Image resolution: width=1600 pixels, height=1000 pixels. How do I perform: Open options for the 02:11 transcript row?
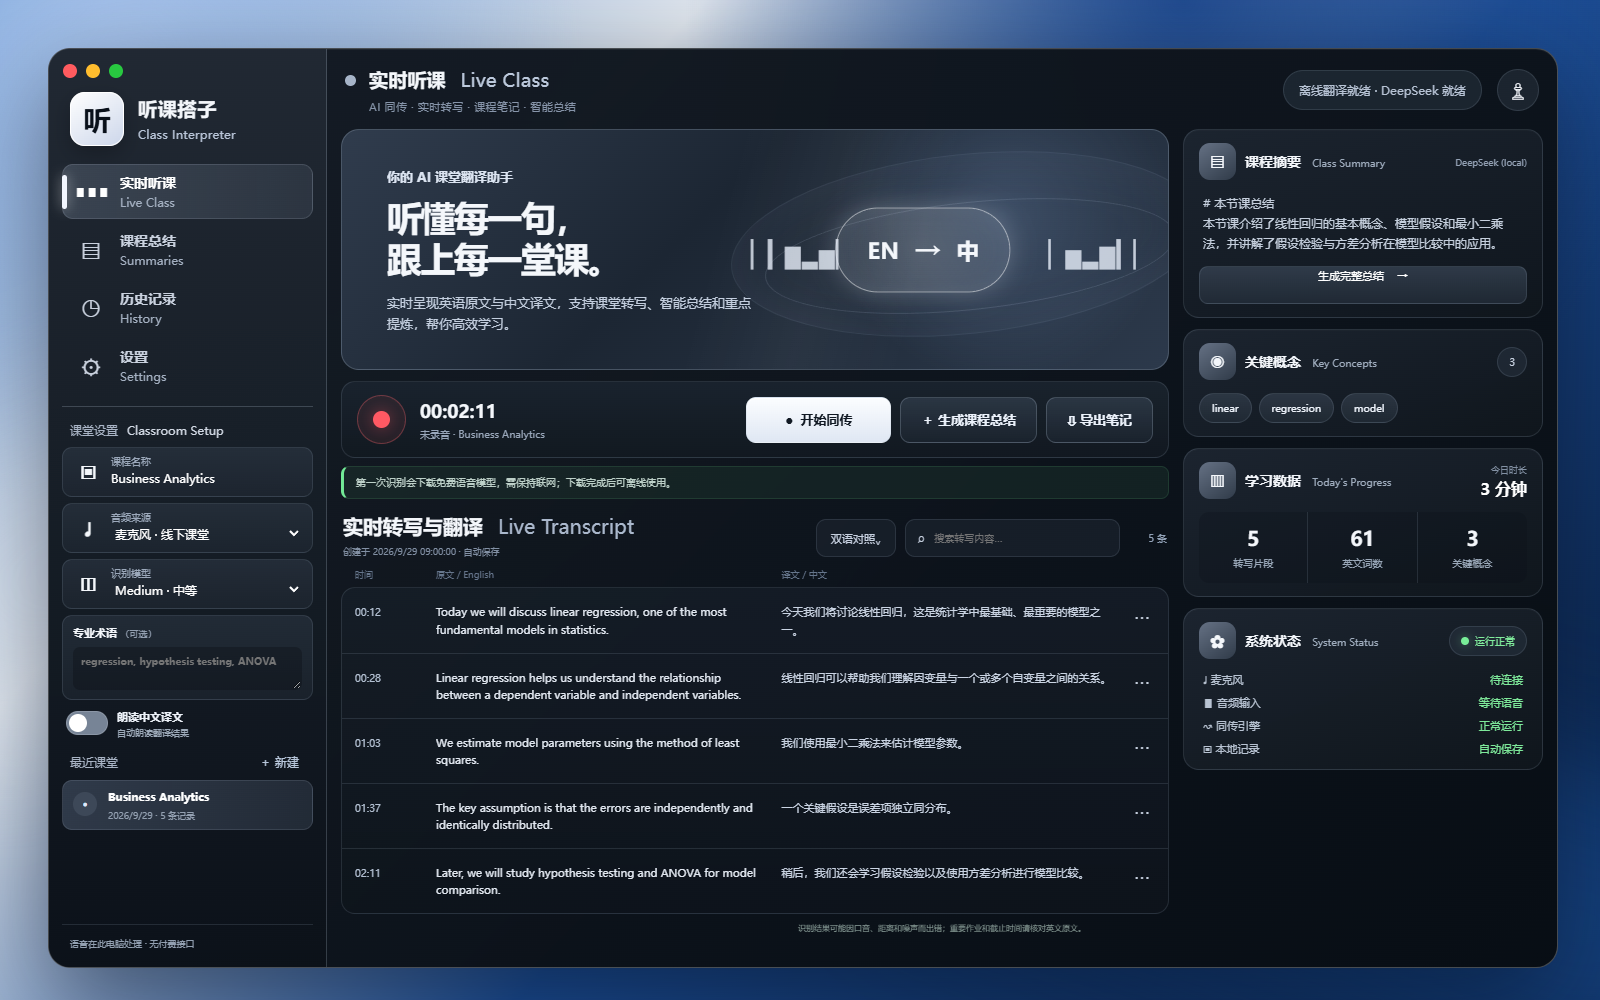1141,879
